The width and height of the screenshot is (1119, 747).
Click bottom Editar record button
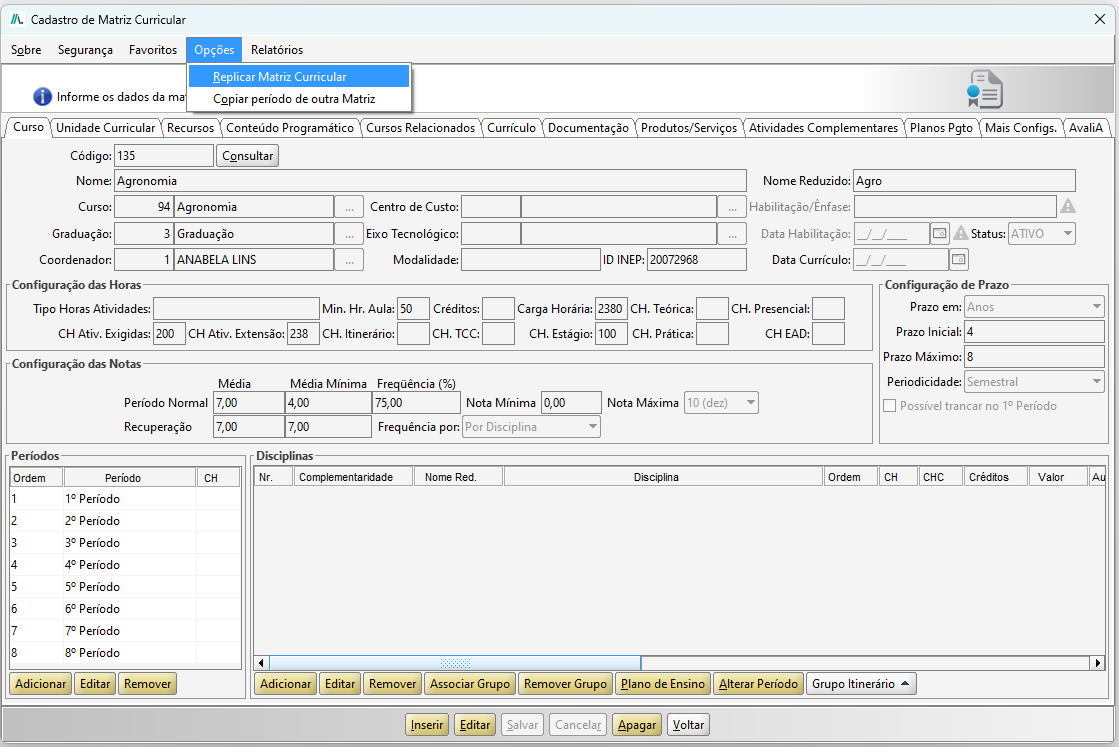475,725
